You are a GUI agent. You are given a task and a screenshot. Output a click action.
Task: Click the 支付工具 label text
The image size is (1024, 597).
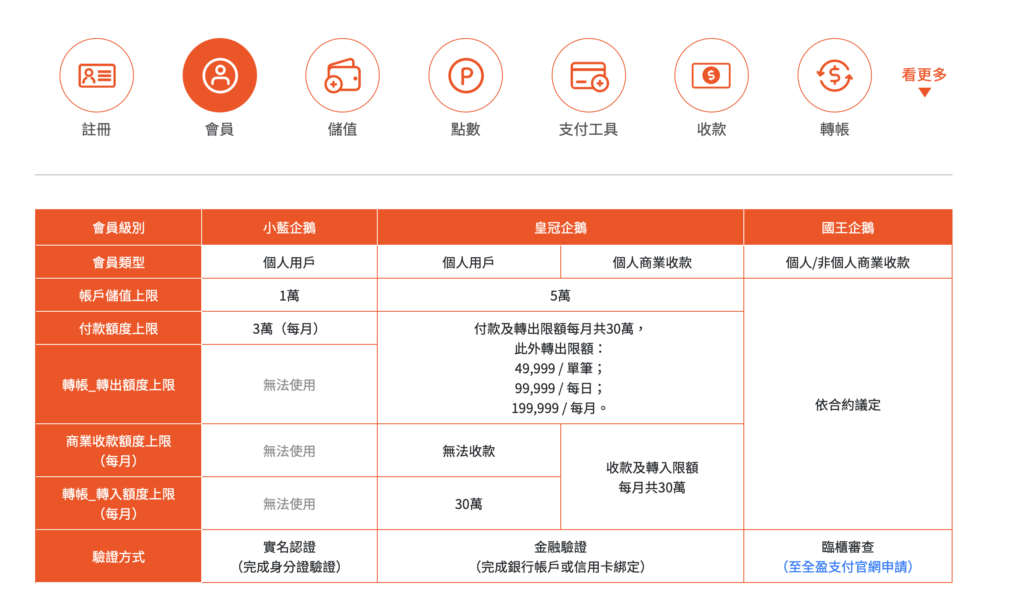tap(588, 129)
